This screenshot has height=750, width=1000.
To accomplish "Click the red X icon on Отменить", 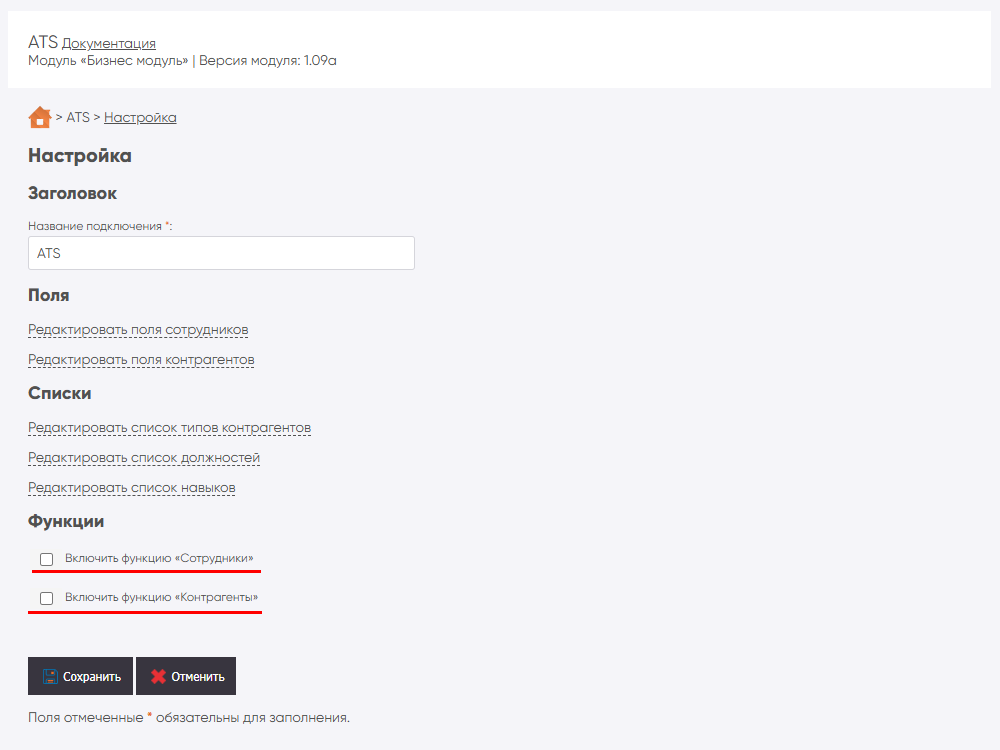I will point(158,676).
